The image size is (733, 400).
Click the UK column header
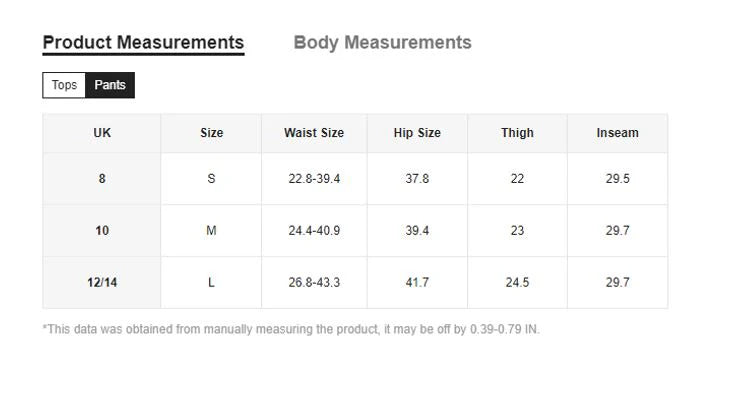pyautogui.click(x=102, y=133)
